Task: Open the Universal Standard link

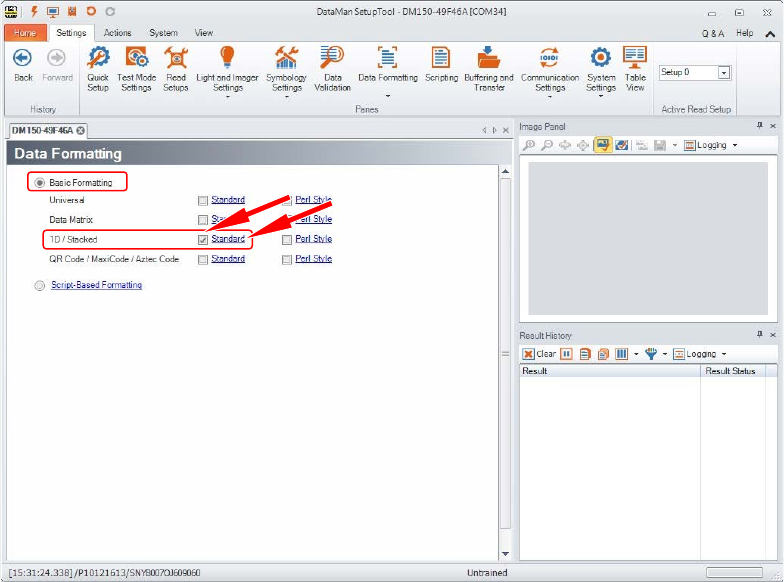Action: (228, 200)
